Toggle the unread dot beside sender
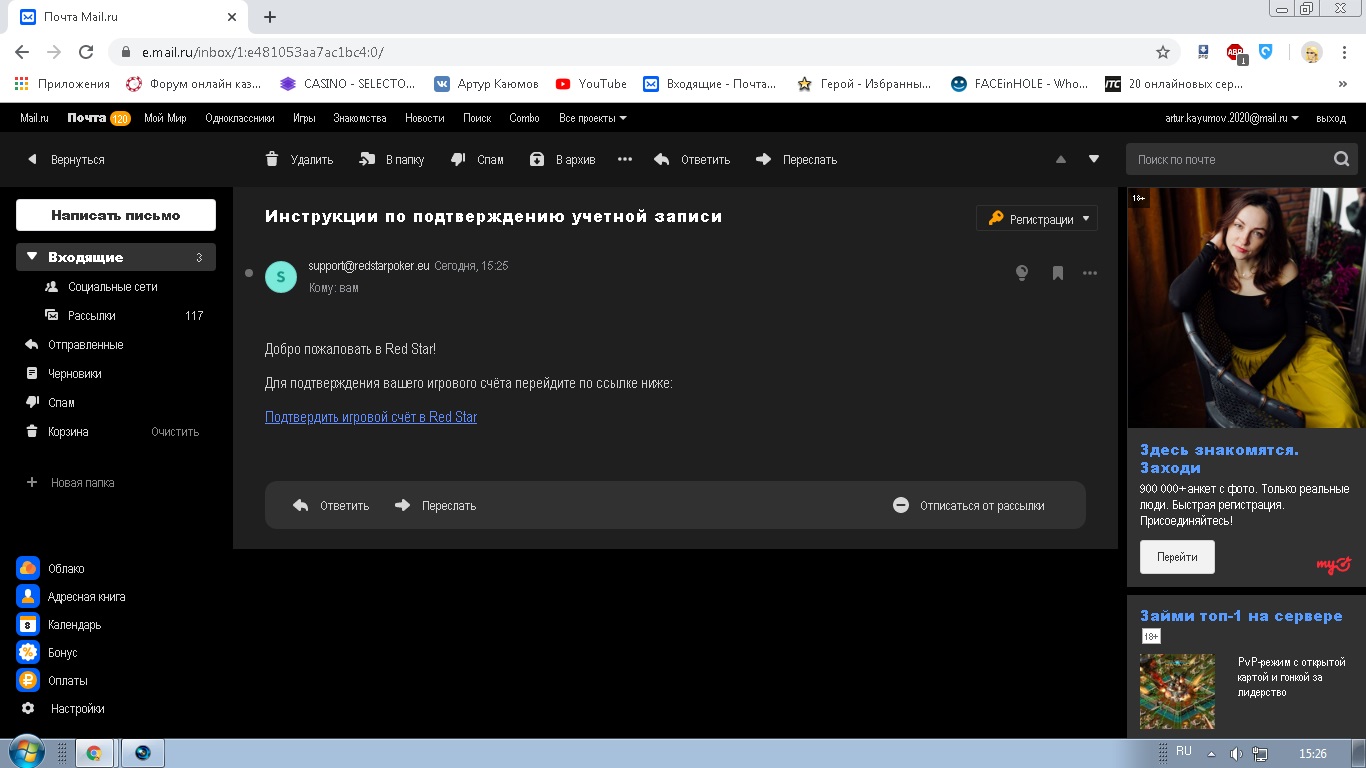 (249, 272)
